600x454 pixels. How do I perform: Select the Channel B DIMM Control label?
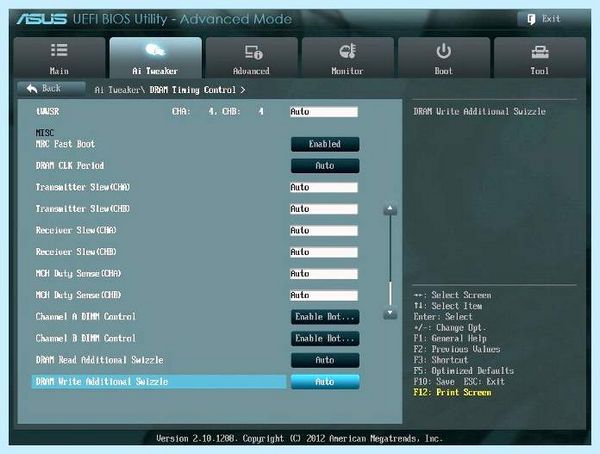click(x=85, y=338)
